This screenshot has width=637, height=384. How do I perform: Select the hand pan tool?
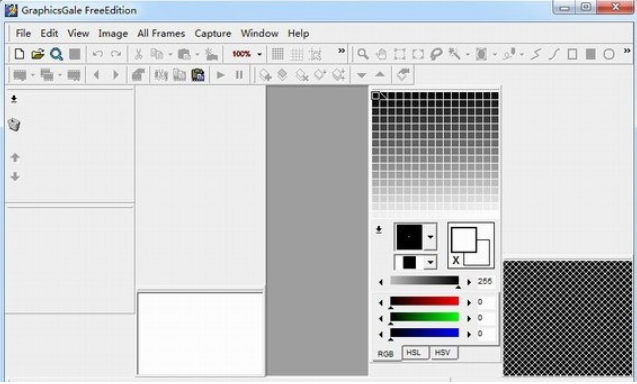tap(381, 54)
